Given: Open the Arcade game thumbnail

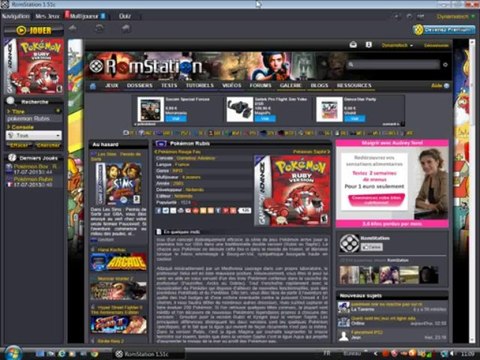Looking at the screenshot, I should point(118,262).
